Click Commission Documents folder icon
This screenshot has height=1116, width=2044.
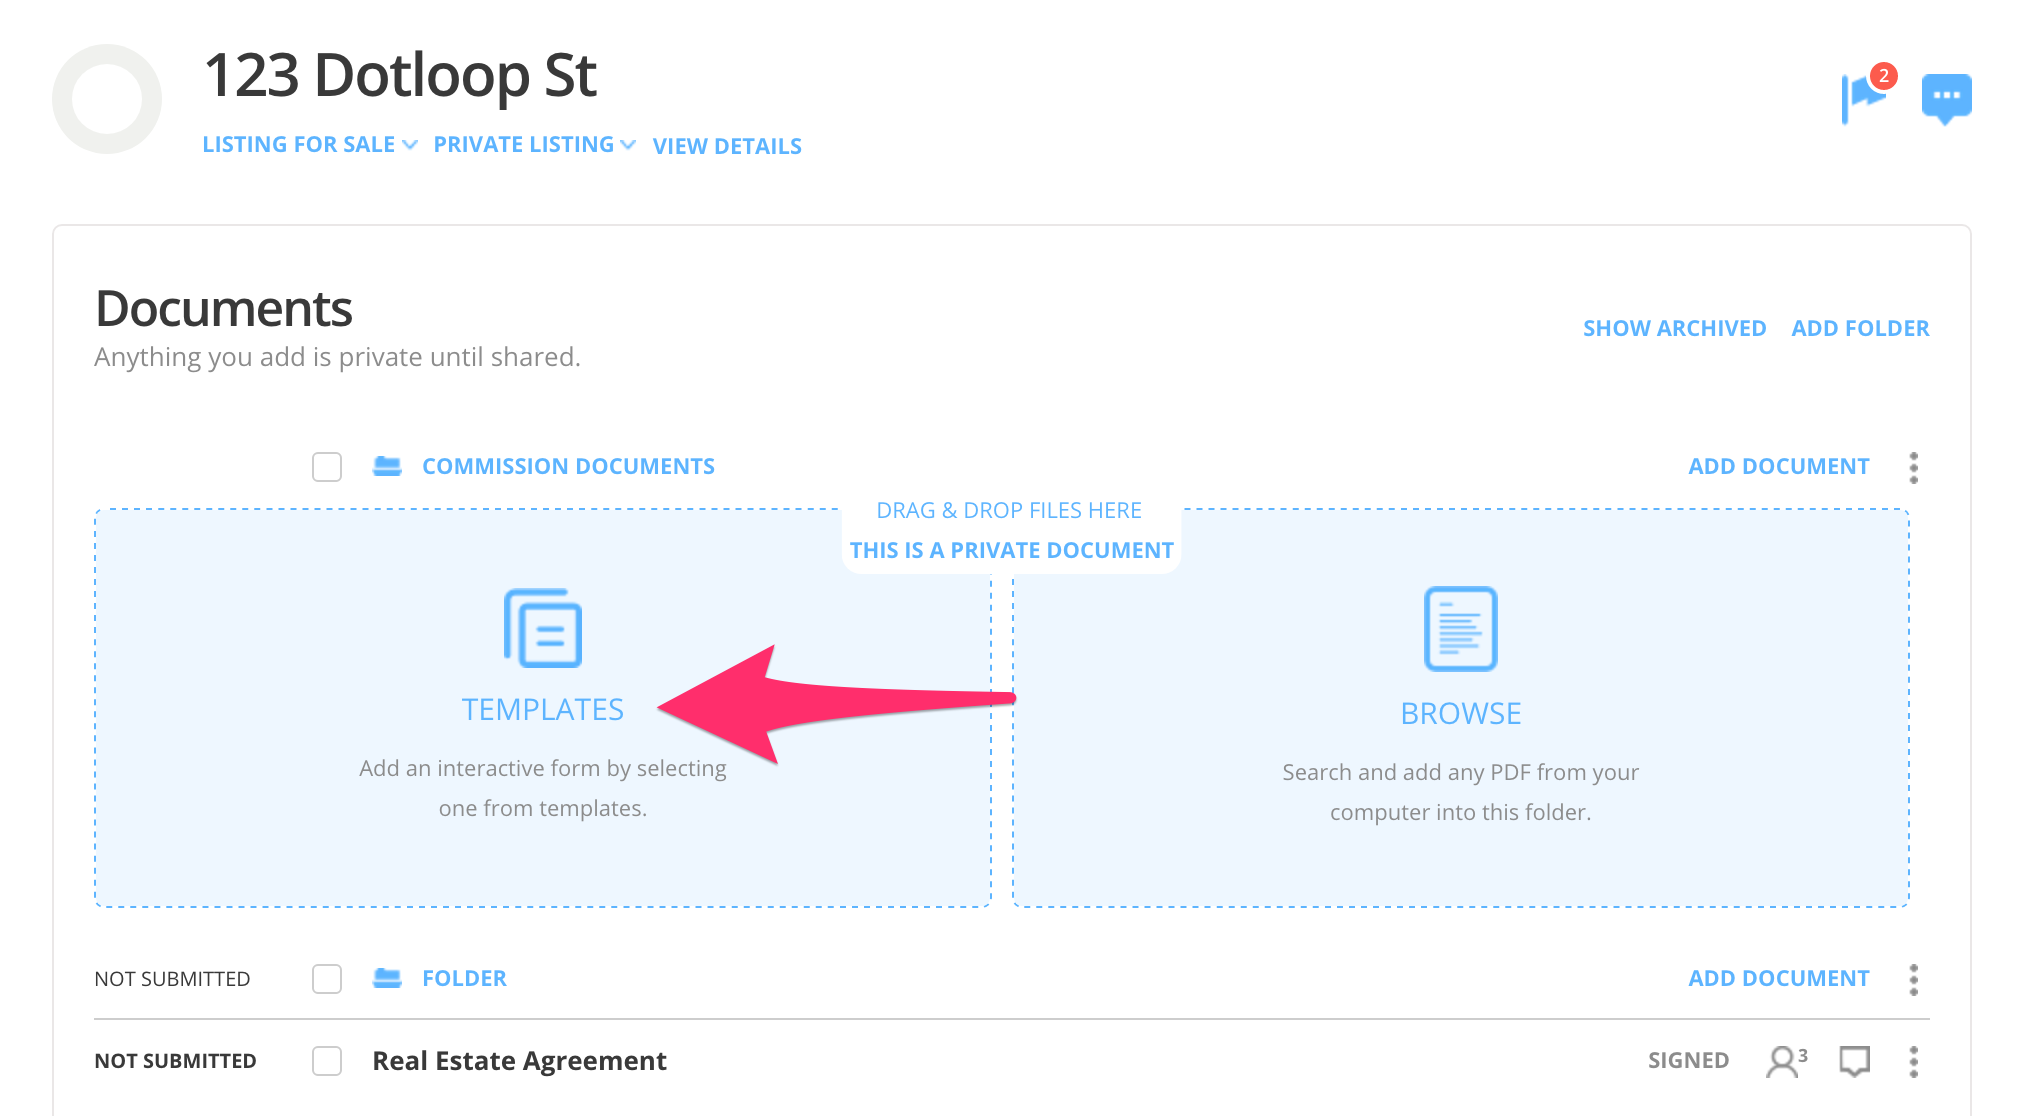[387, 466]
